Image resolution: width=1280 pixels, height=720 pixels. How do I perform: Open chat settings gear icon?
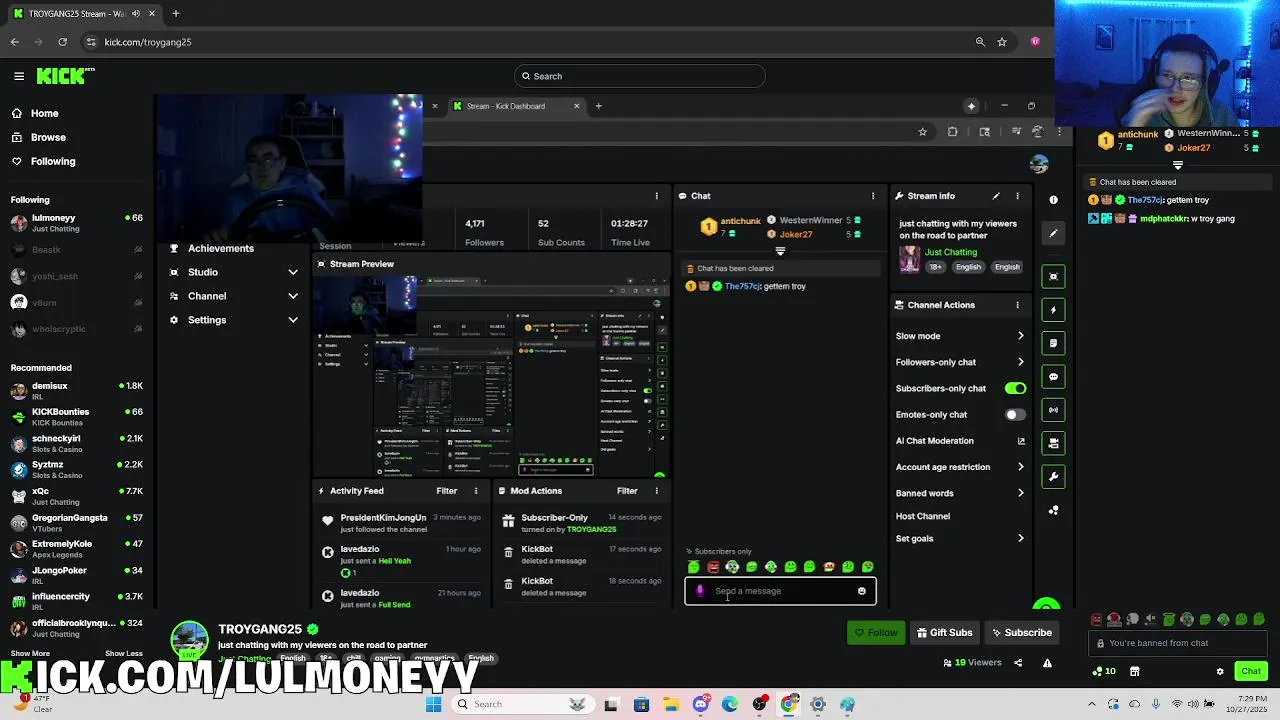[x=1220, y=671]
